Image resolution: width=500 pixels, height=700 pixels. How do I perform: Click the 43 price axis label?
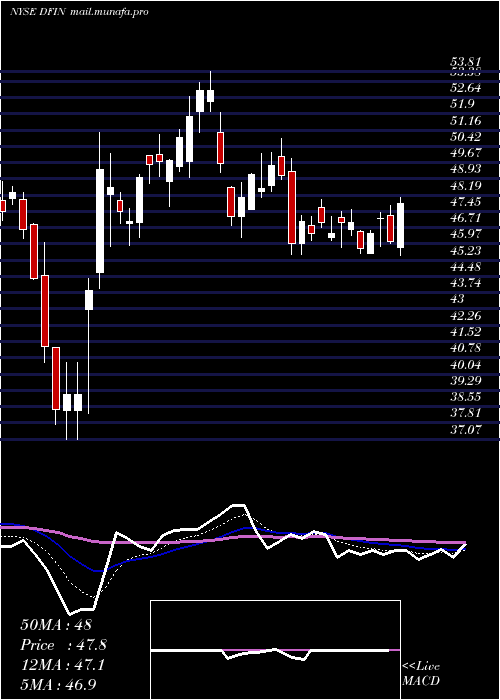click(458, 299)
